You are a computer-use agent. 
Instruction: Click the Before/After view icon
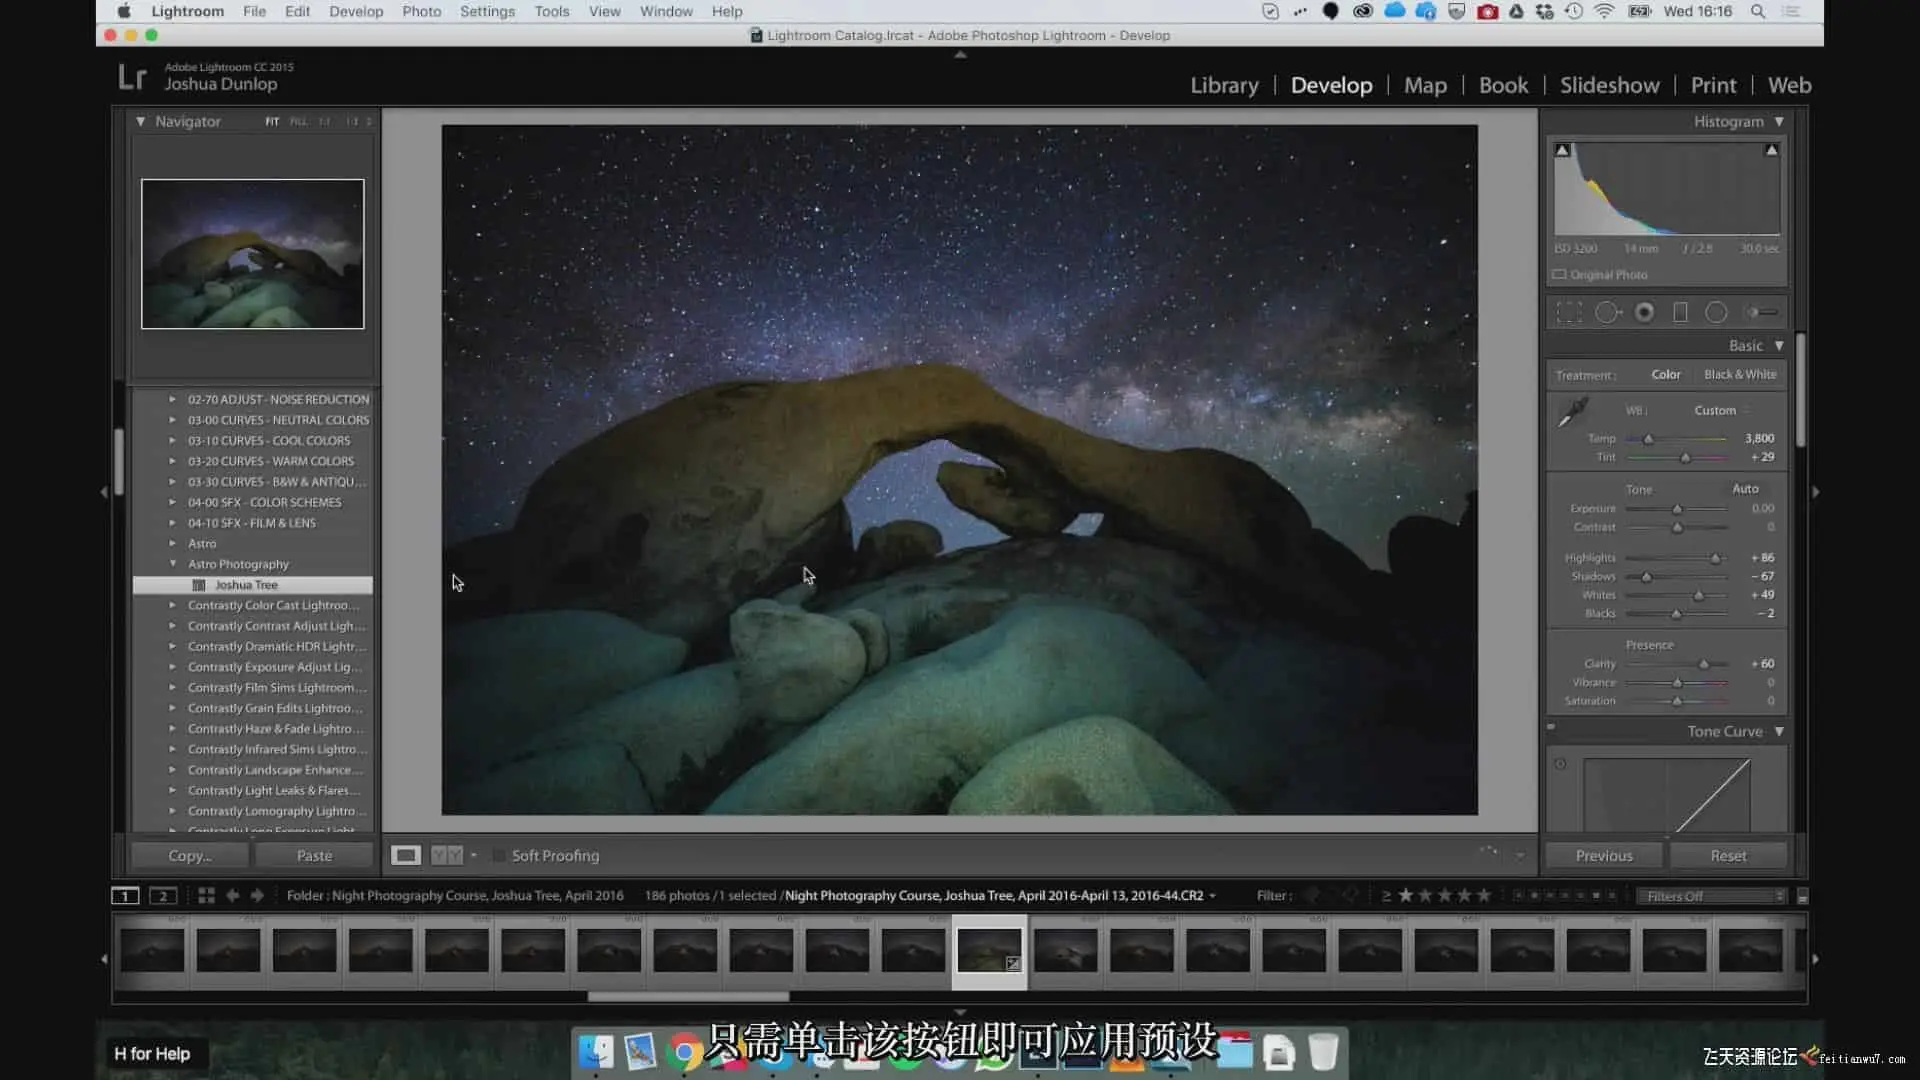point(447,856)
